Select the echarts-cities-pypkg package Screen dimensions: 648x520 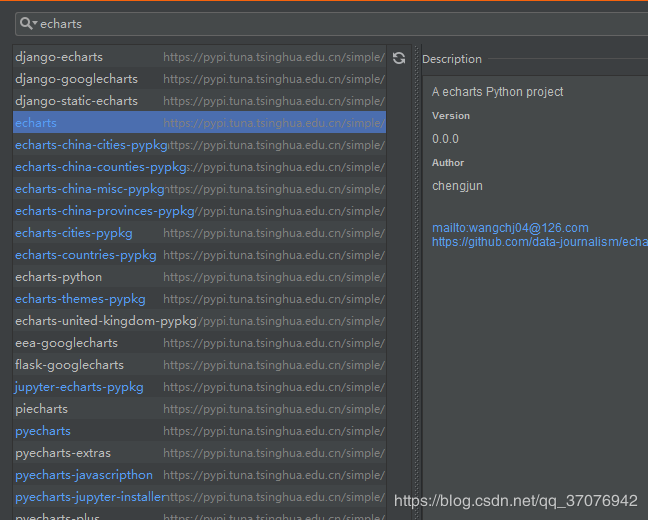(200, 233)
